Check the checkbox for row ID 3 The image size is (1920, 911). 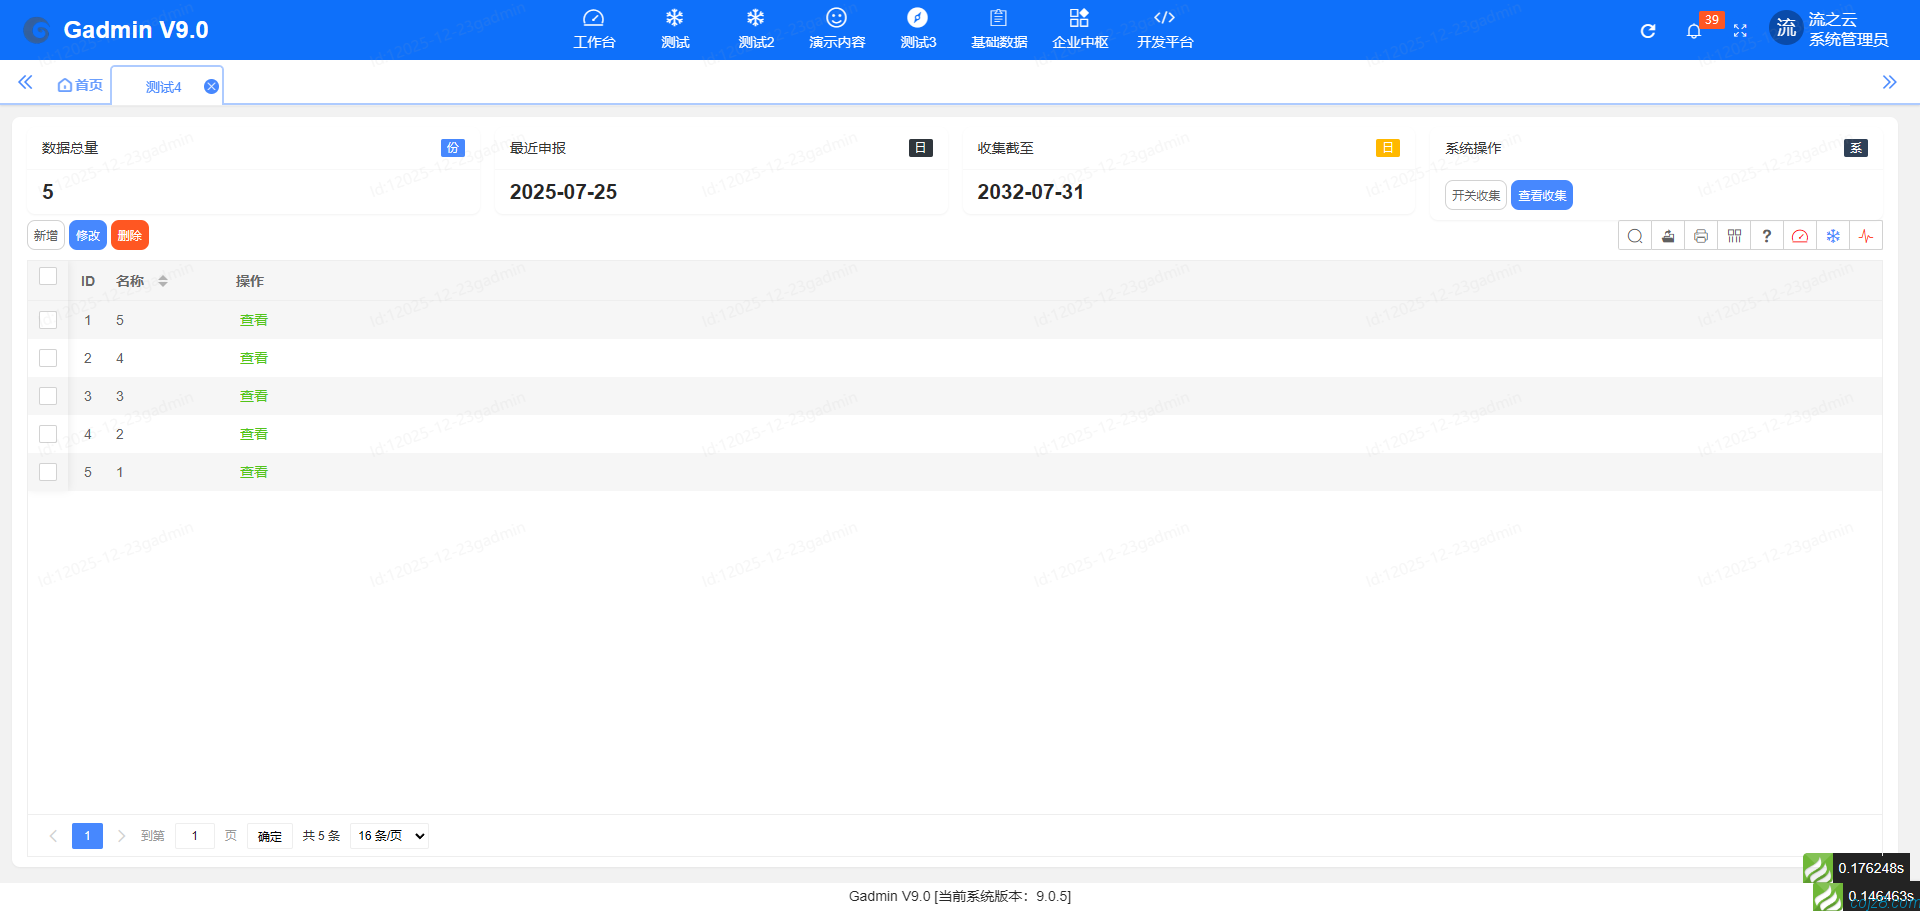pos(48,395)
